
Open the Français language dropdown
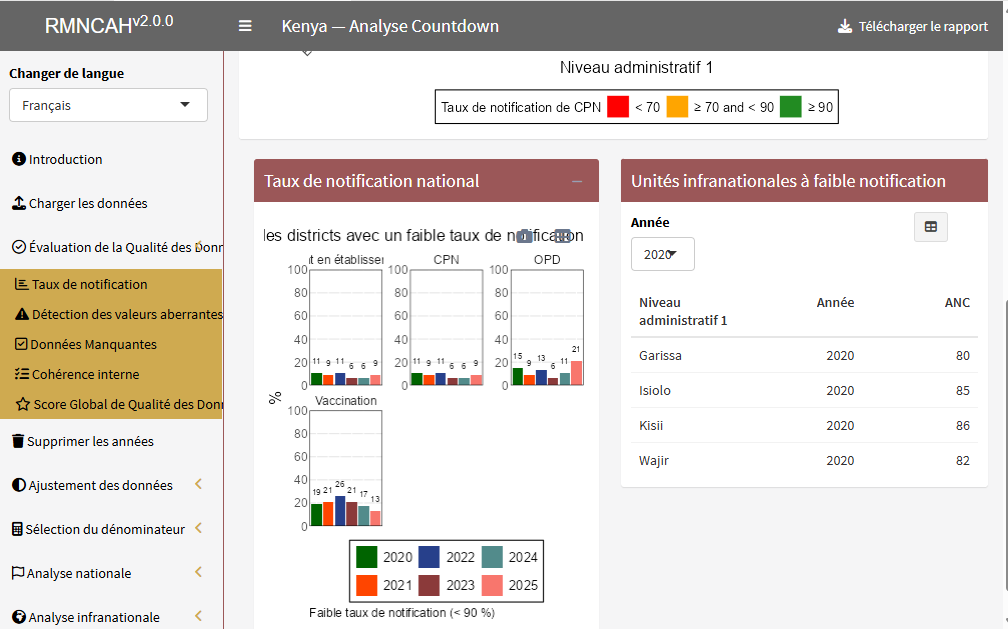click(x=108, y=105)
